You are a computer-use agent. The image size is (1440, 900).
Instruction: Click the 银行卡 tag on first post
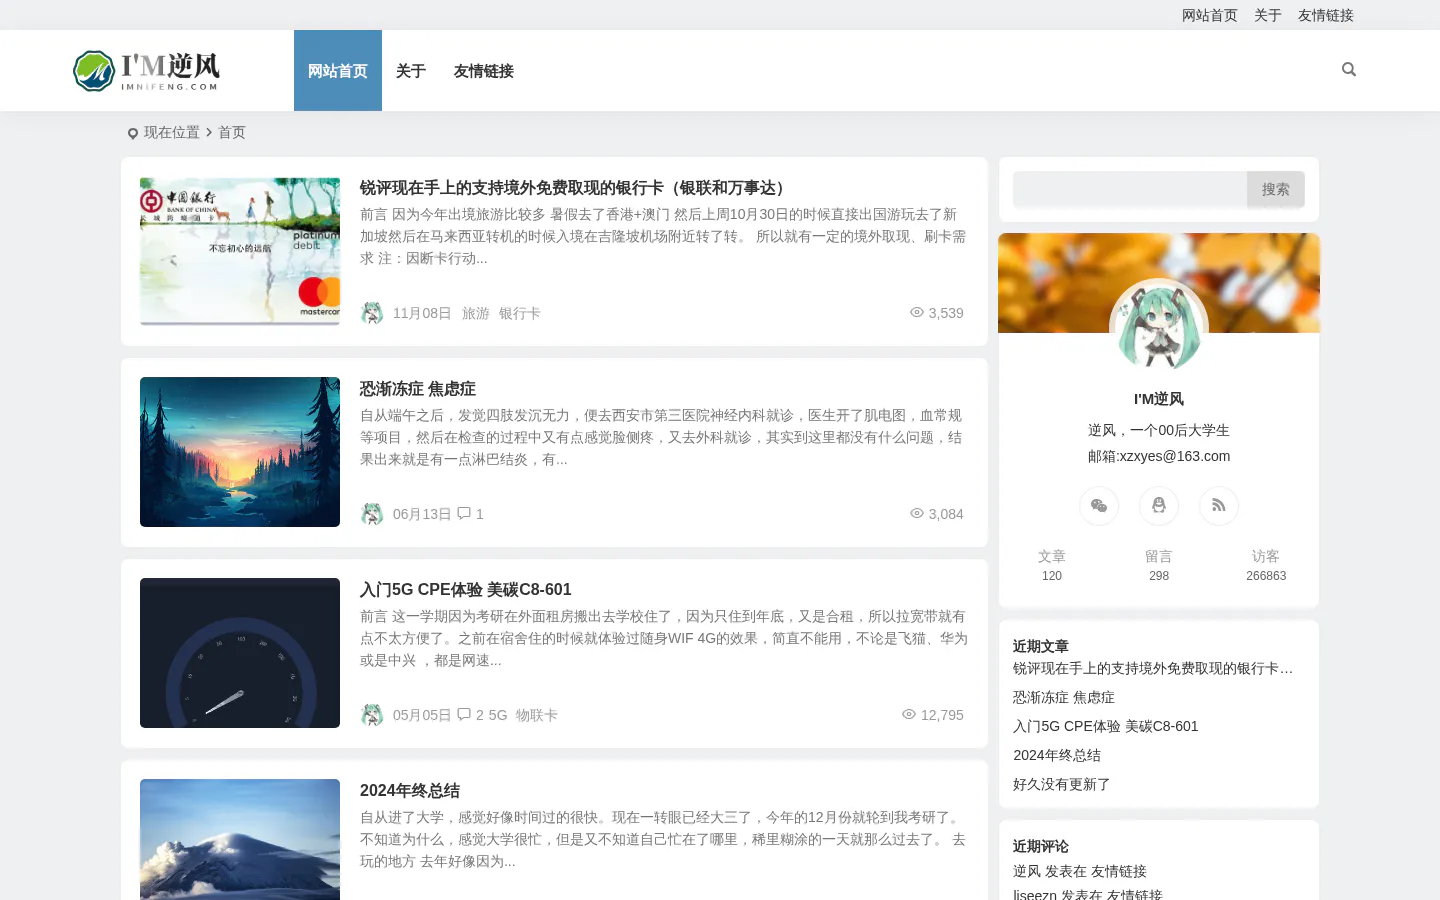tap(520, 313)
